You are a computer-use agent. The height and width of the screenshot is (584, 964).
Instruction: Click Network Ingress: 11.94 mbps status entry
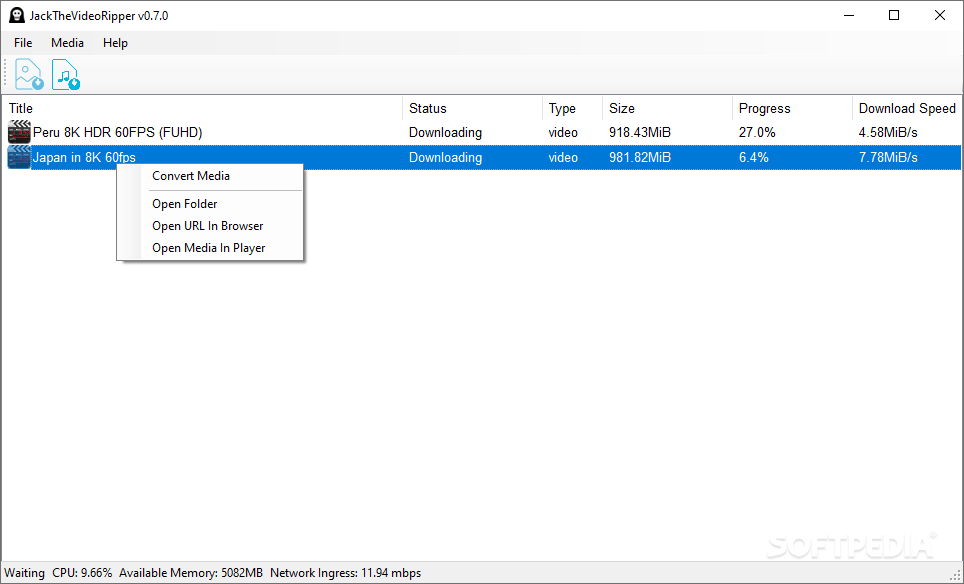[346, 573]
